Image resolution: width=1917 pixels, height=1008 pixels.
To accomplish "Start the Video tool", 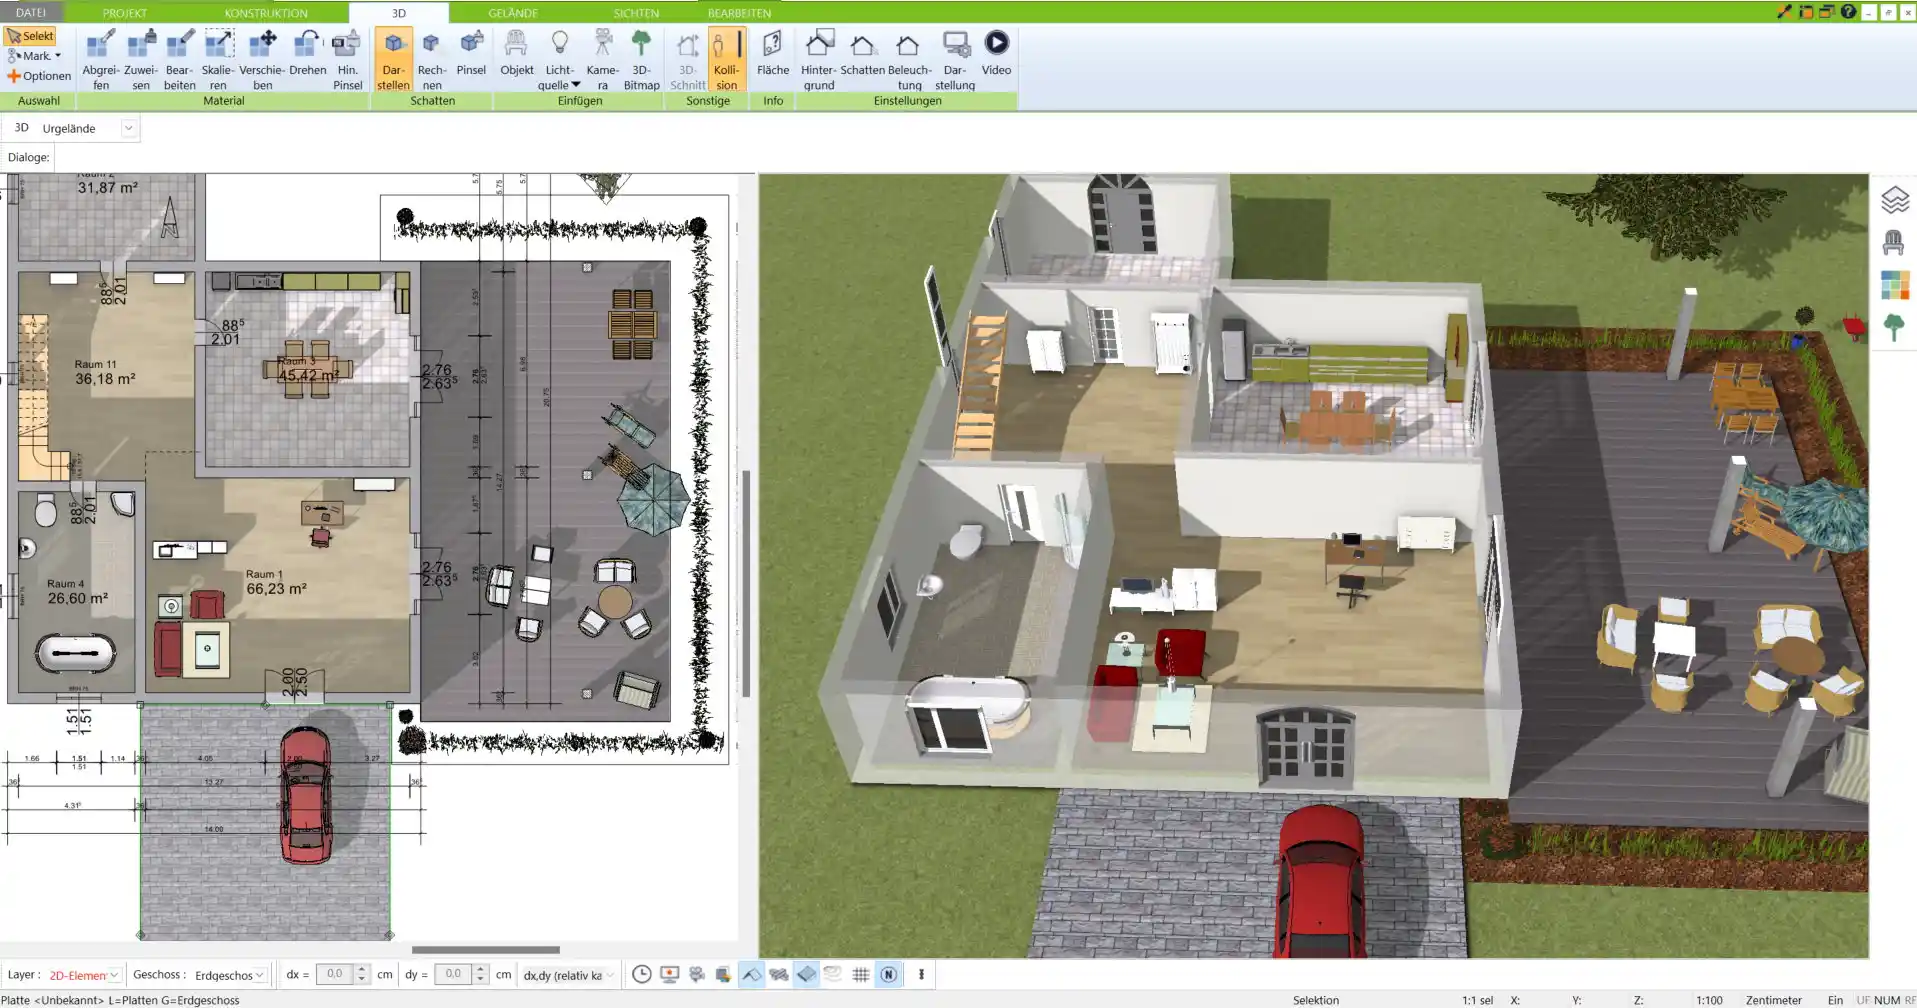I will (x=996, y=53).
